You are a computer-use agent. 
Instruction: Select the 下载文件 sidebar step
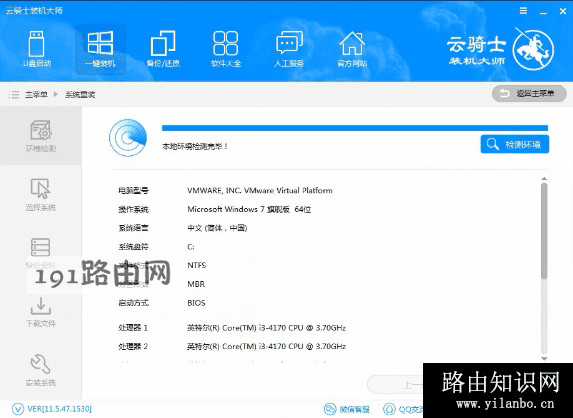pos(41,312)
